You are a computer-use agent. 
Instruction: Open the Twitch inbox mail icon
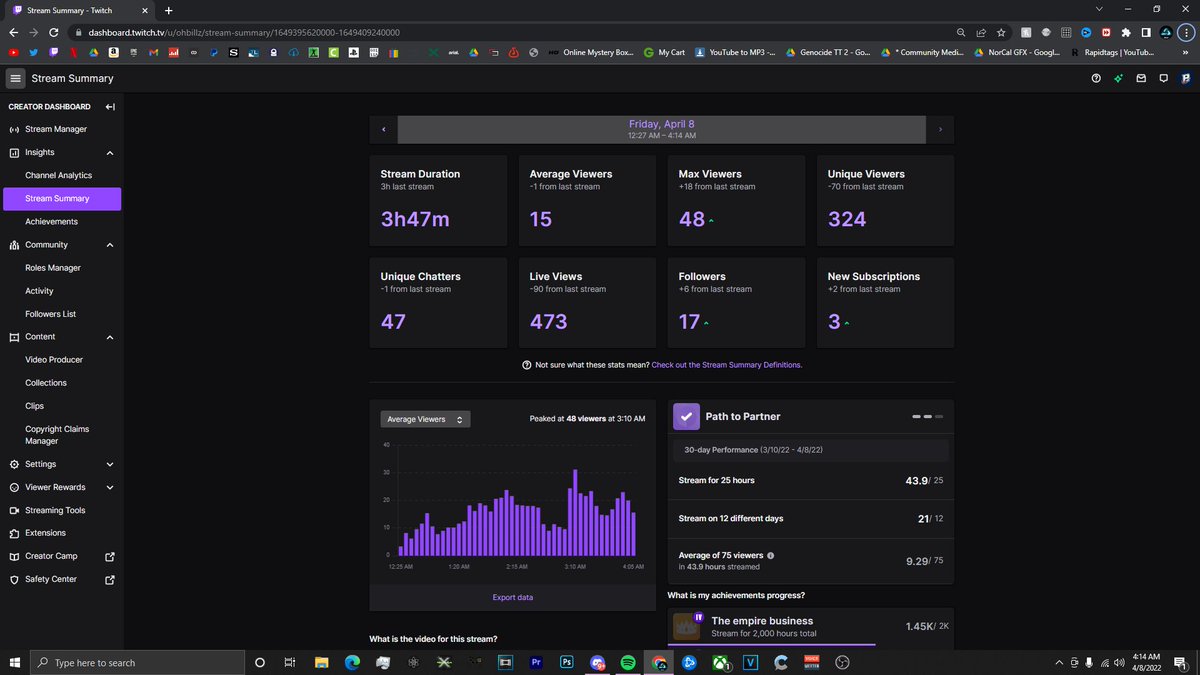tap(1141, 78)
